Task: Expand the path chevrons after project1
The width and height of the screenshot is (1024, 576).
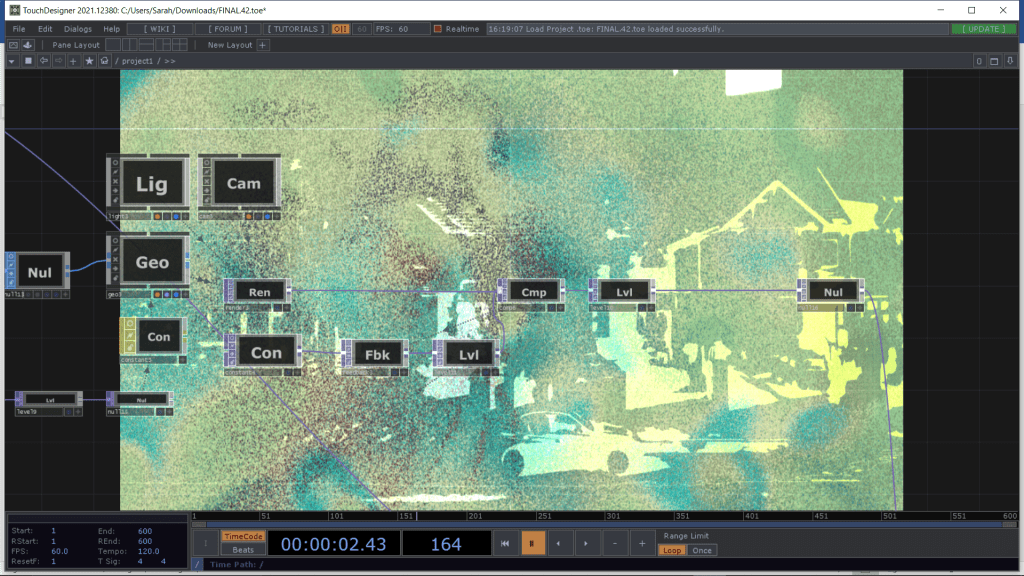Action: (170, 61)
